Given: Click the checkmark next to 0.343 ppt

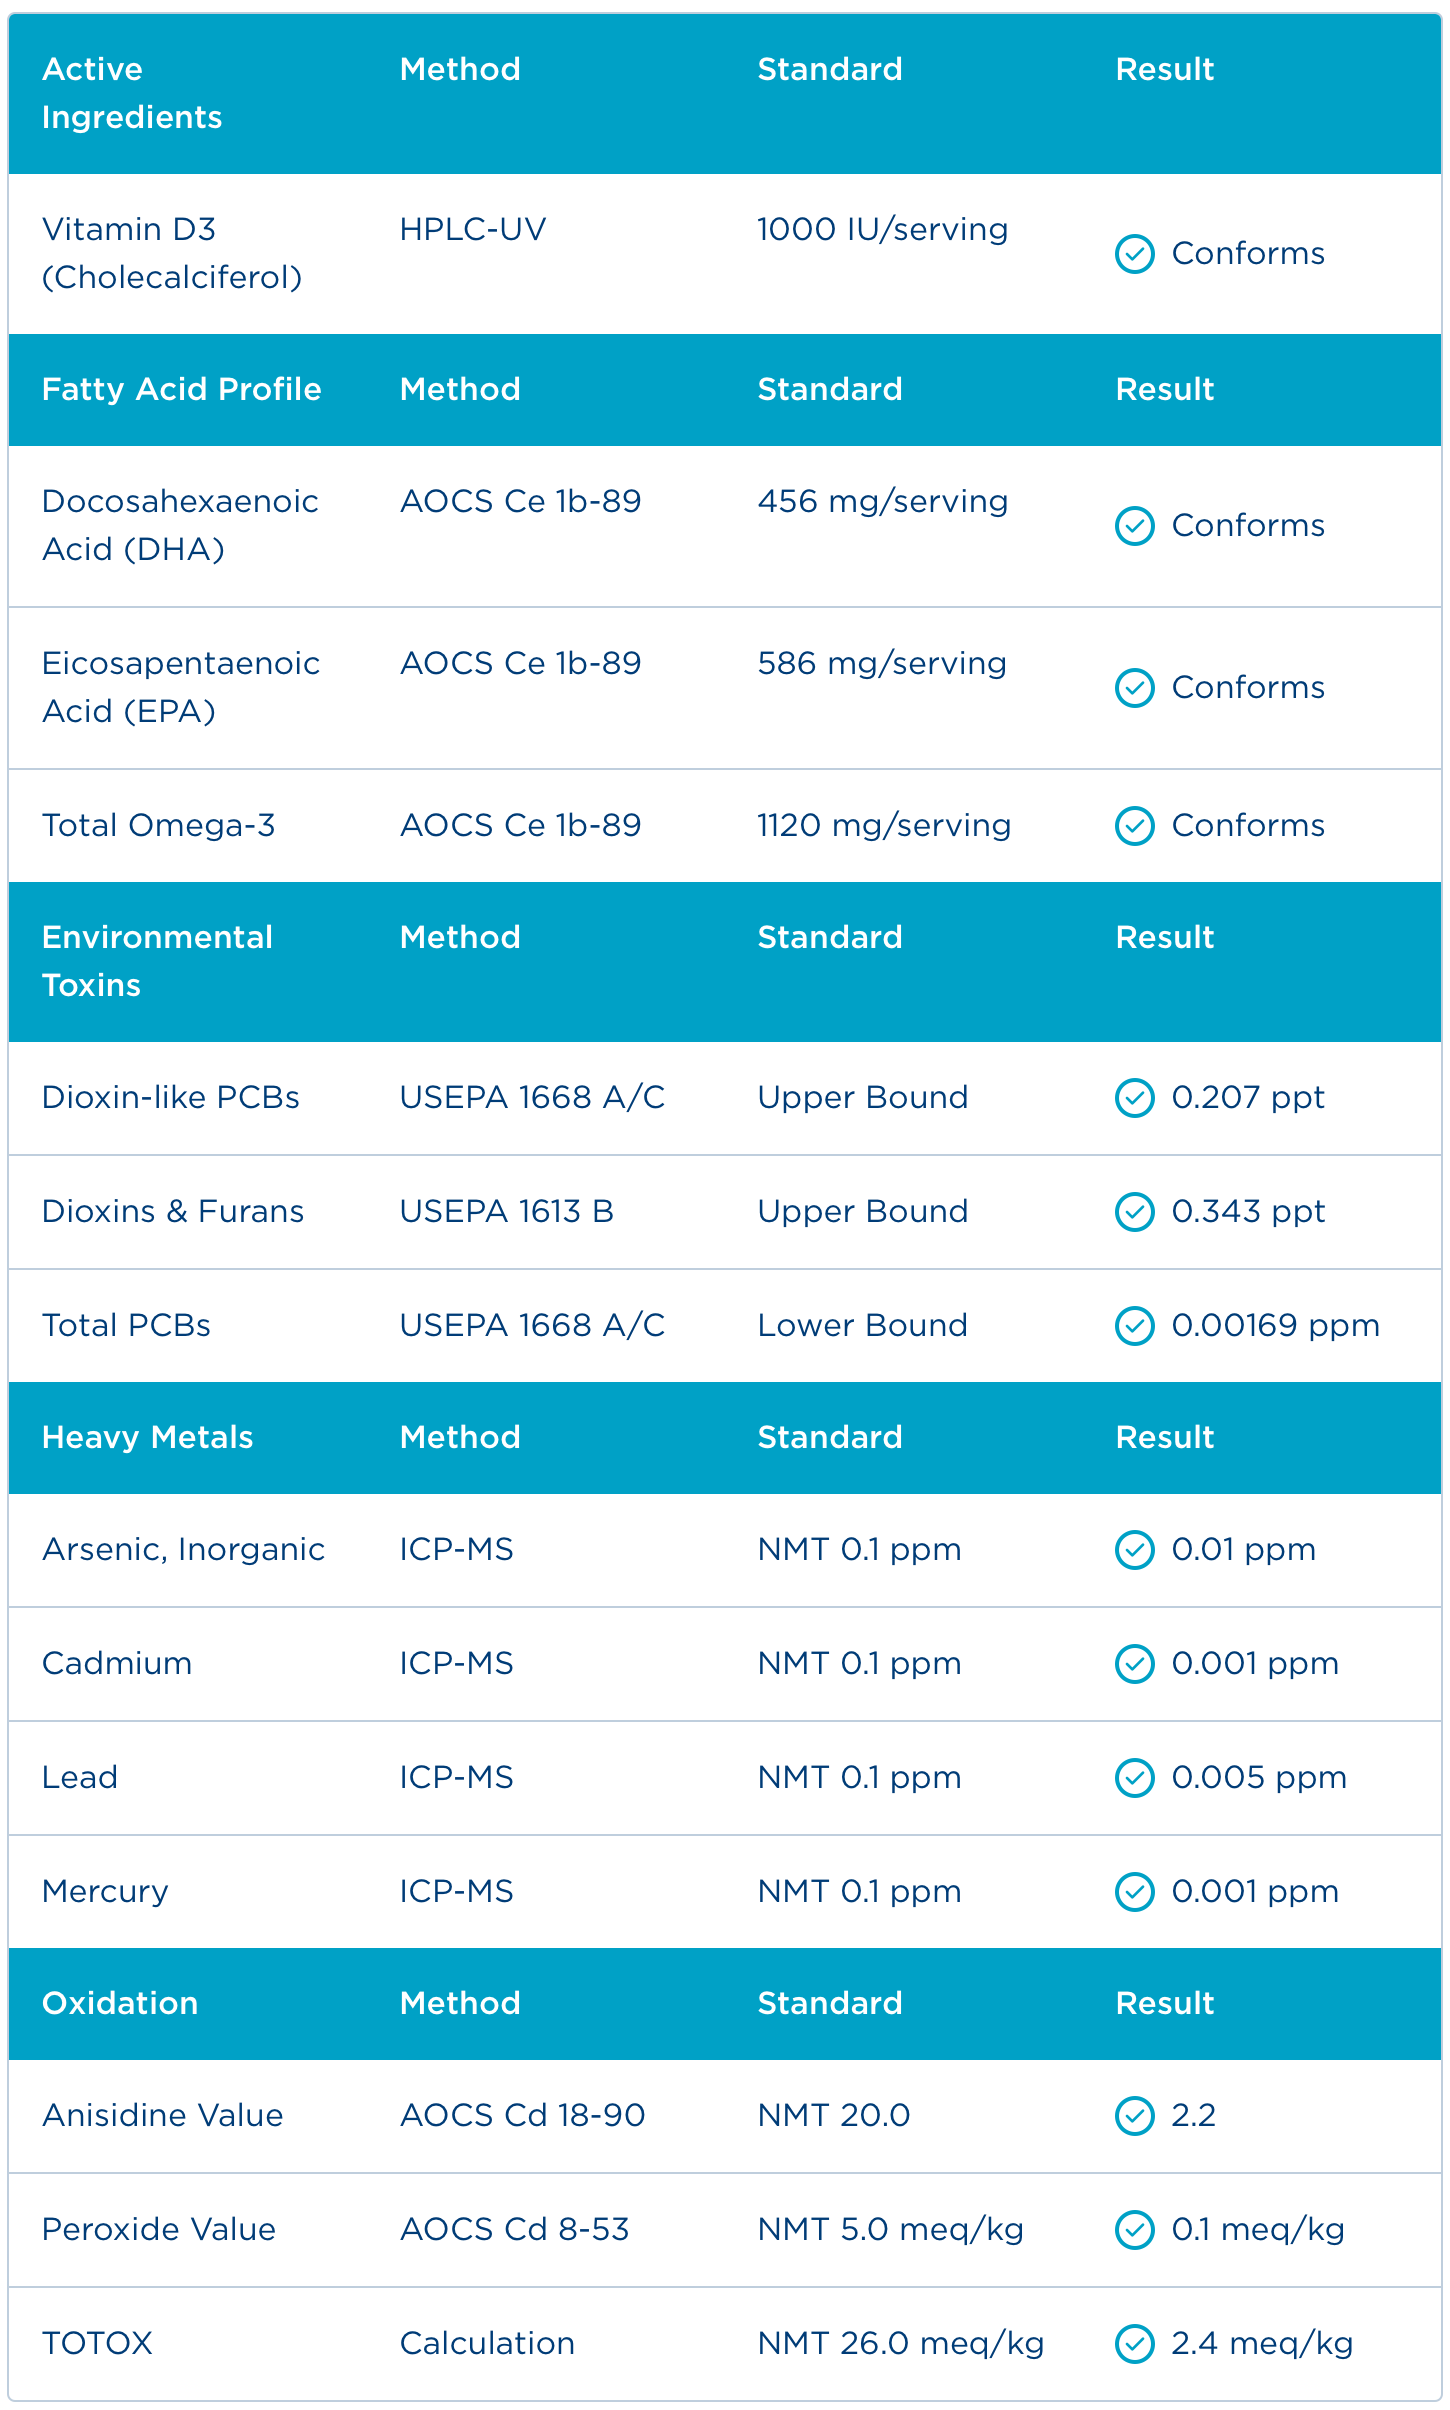Looking at the screenshot, I should (x=1134, y=1212).
